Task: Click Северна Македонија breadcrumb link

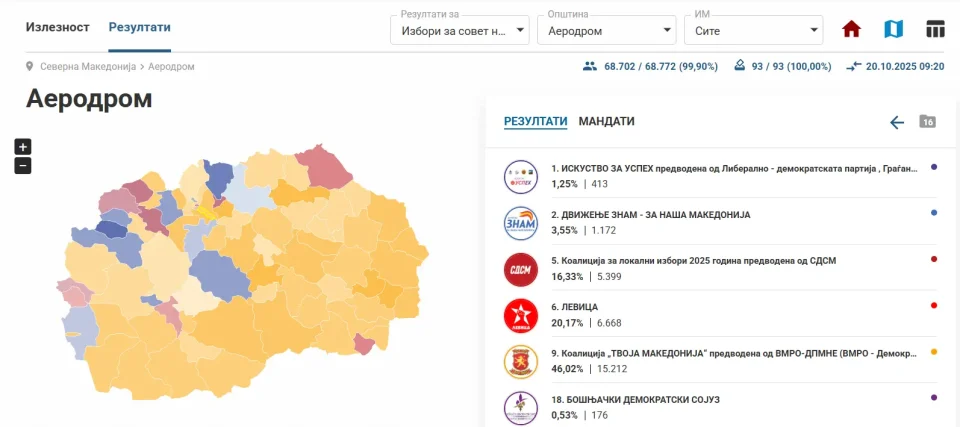Action: tap(88, 66)
